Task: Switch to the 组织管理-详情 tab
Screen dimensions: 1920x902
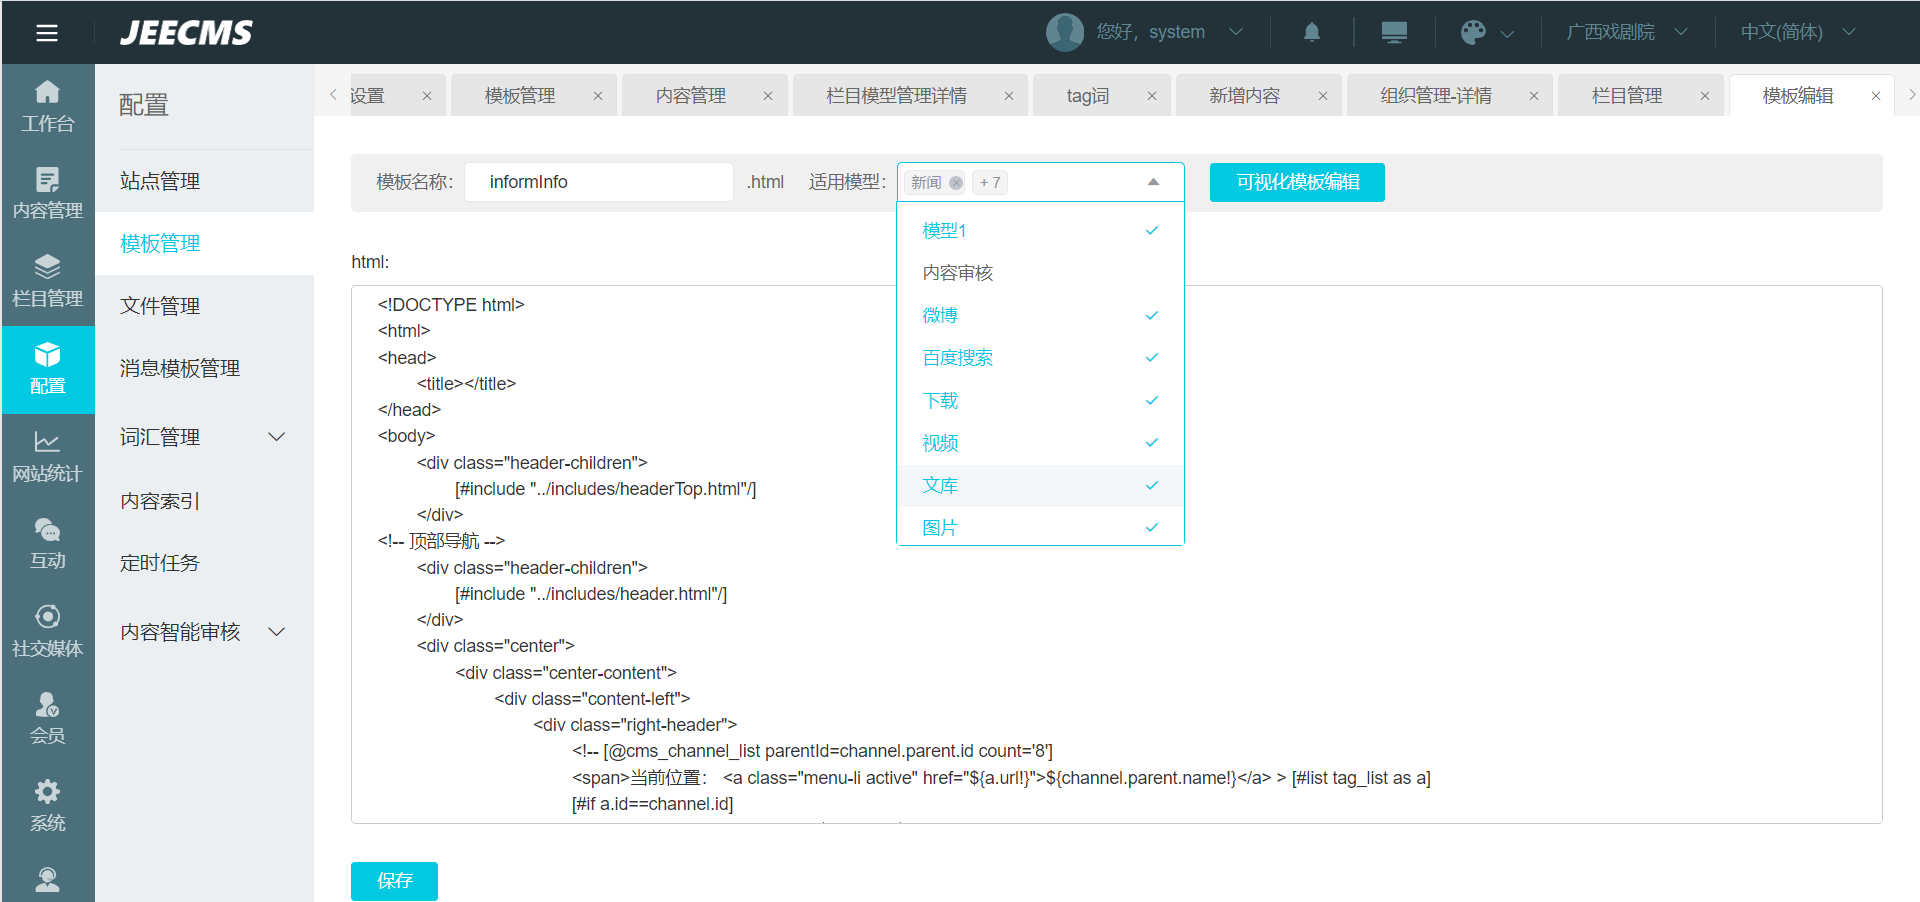Action: [x=1436, y=96]
